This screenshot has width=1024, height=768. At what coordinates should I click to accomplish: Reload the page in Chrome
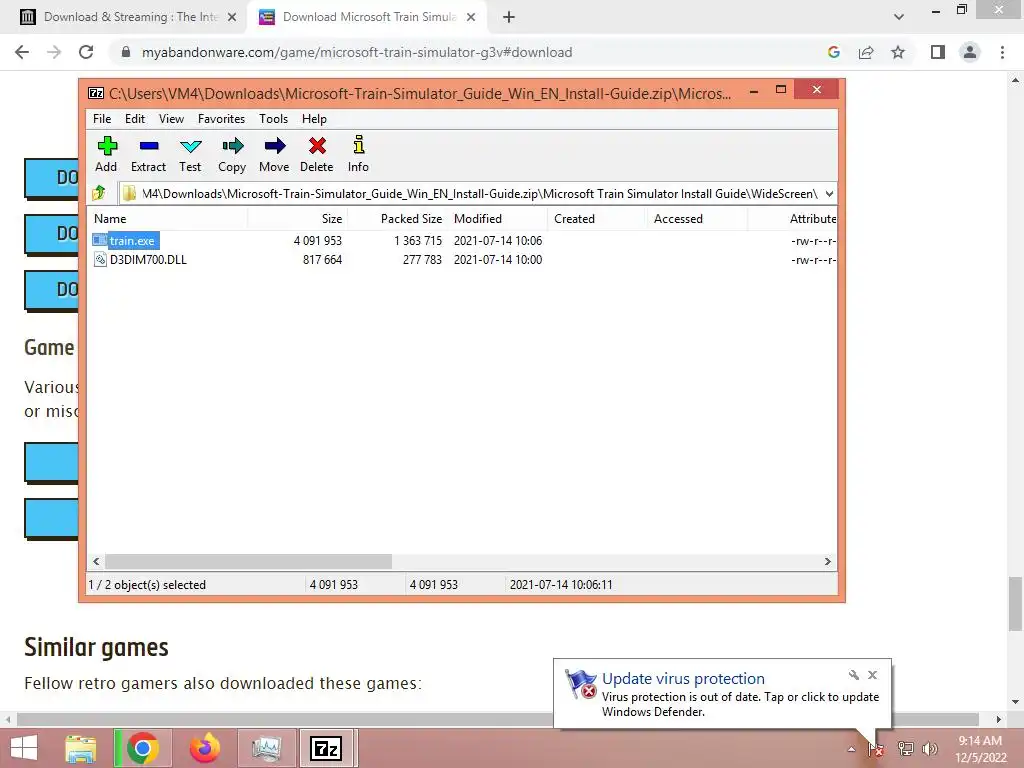click(x=86, y=52)
